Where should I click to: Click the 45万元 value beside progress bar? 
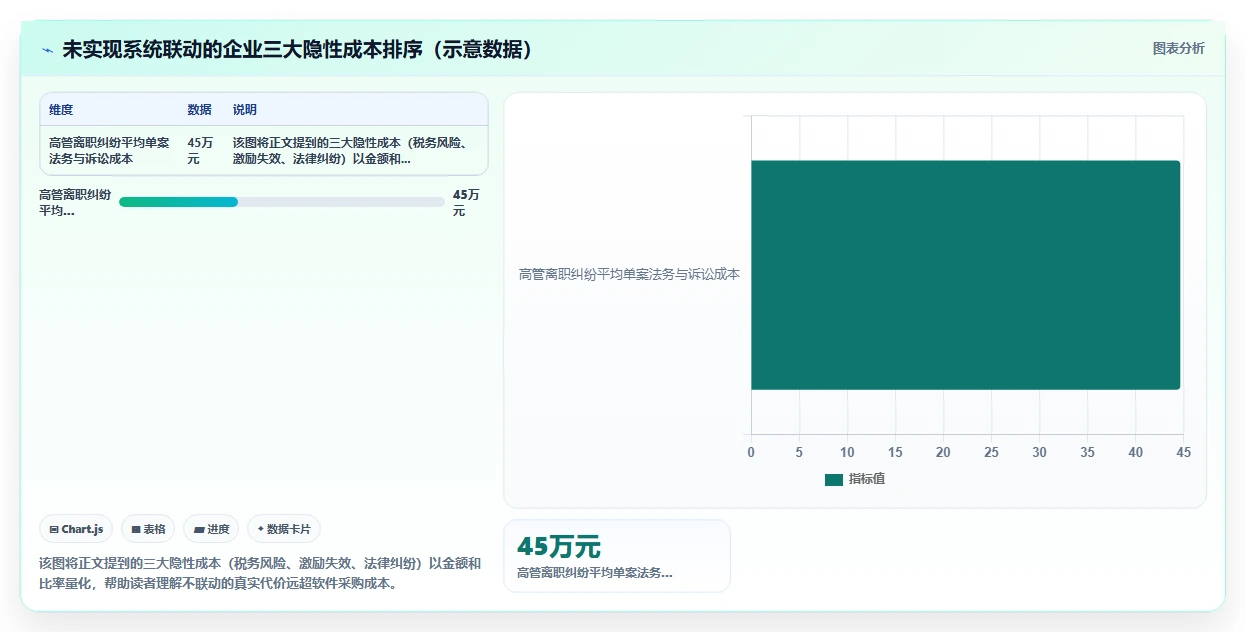pos(466,203)
